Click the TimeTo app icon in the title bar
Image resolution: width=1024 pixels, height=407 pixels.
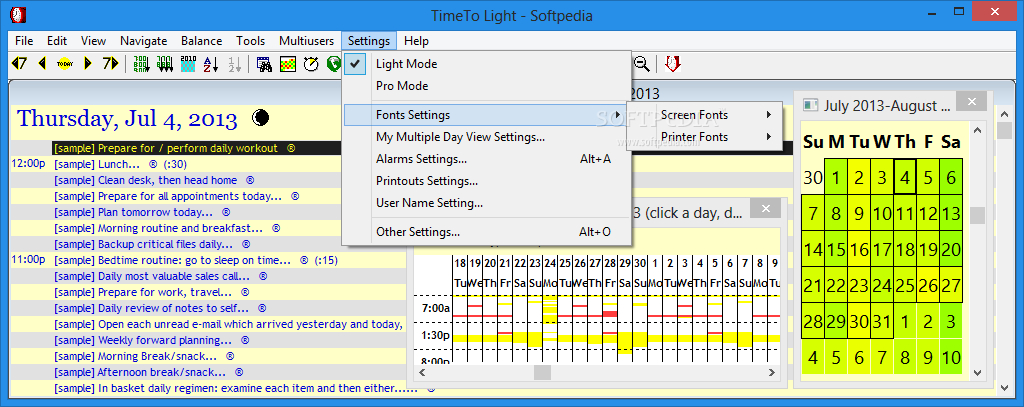[x=18, y=14]
